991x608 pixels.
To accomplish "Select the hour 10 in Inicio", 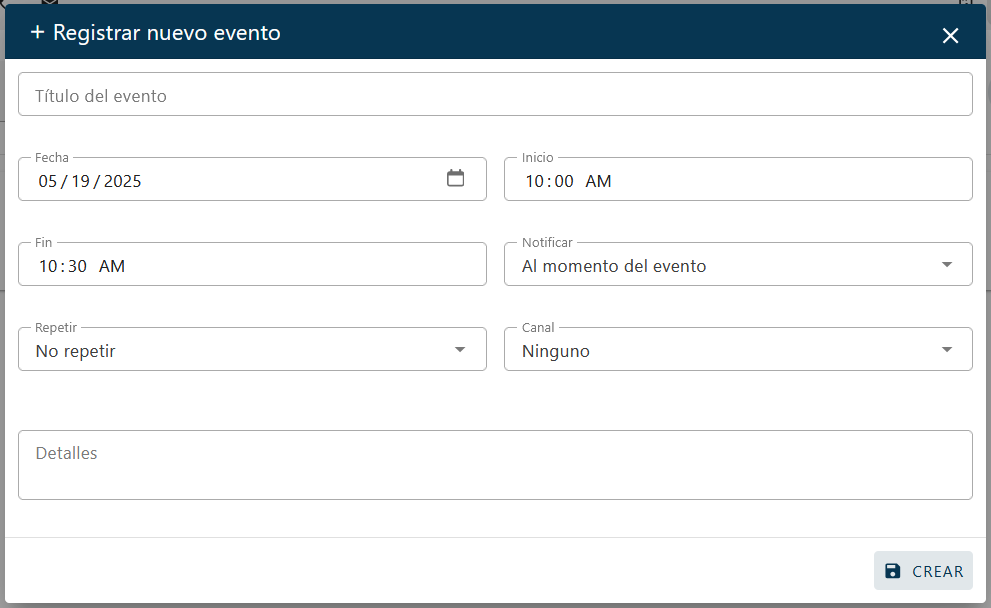I will click(x=535, y=181).
